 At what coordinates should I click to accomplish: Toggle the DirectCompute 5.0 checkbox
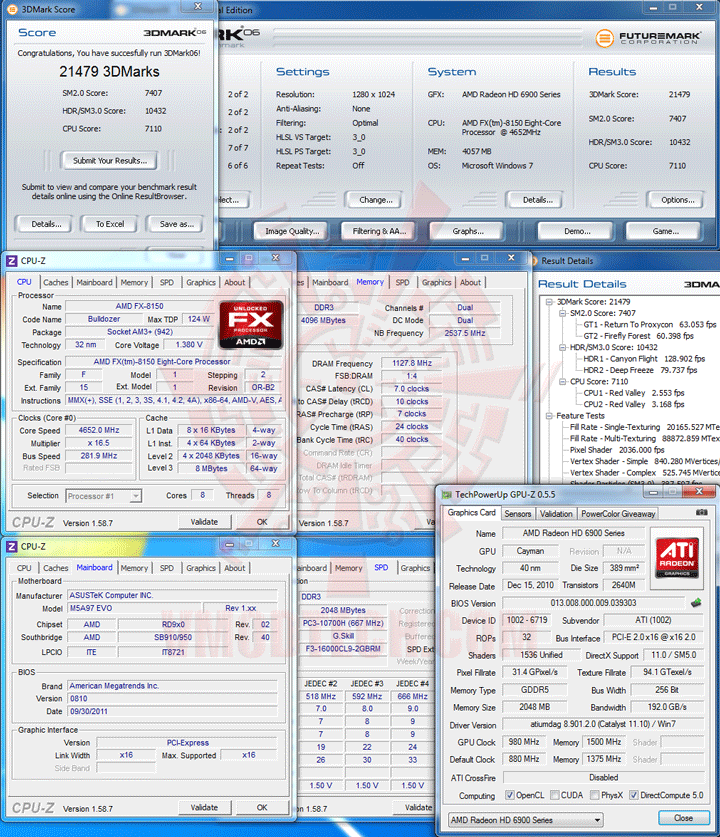[x=634, y=795]
